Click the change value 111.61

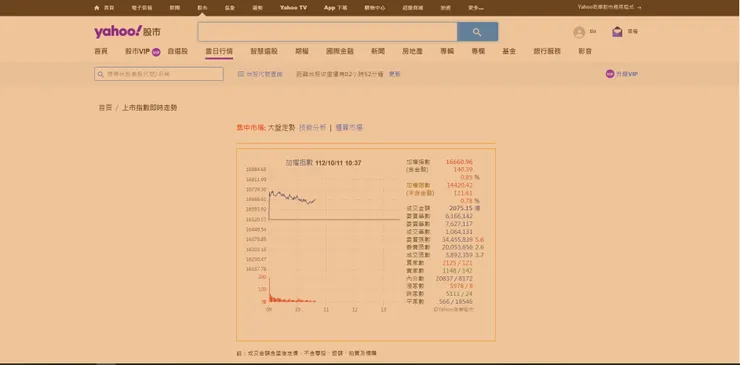coord(462,193)
